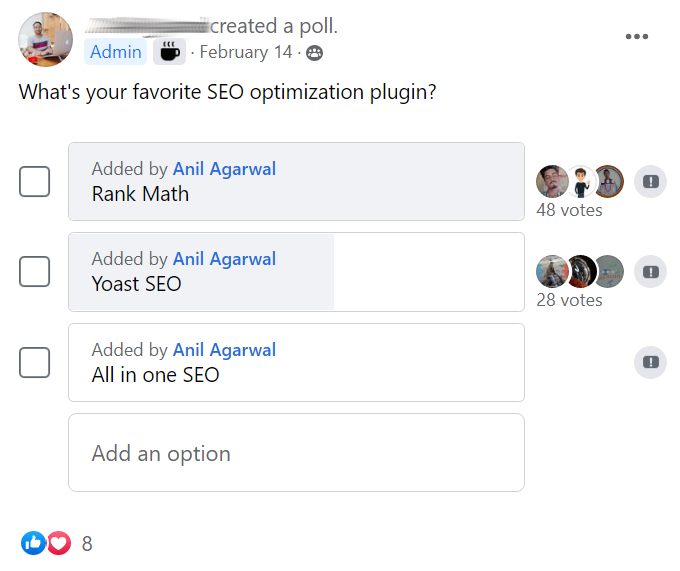The image size is (680, 571).
Task: Open the poll creator's profile picture
Action: pyautogui.click(x=46, y=39)
